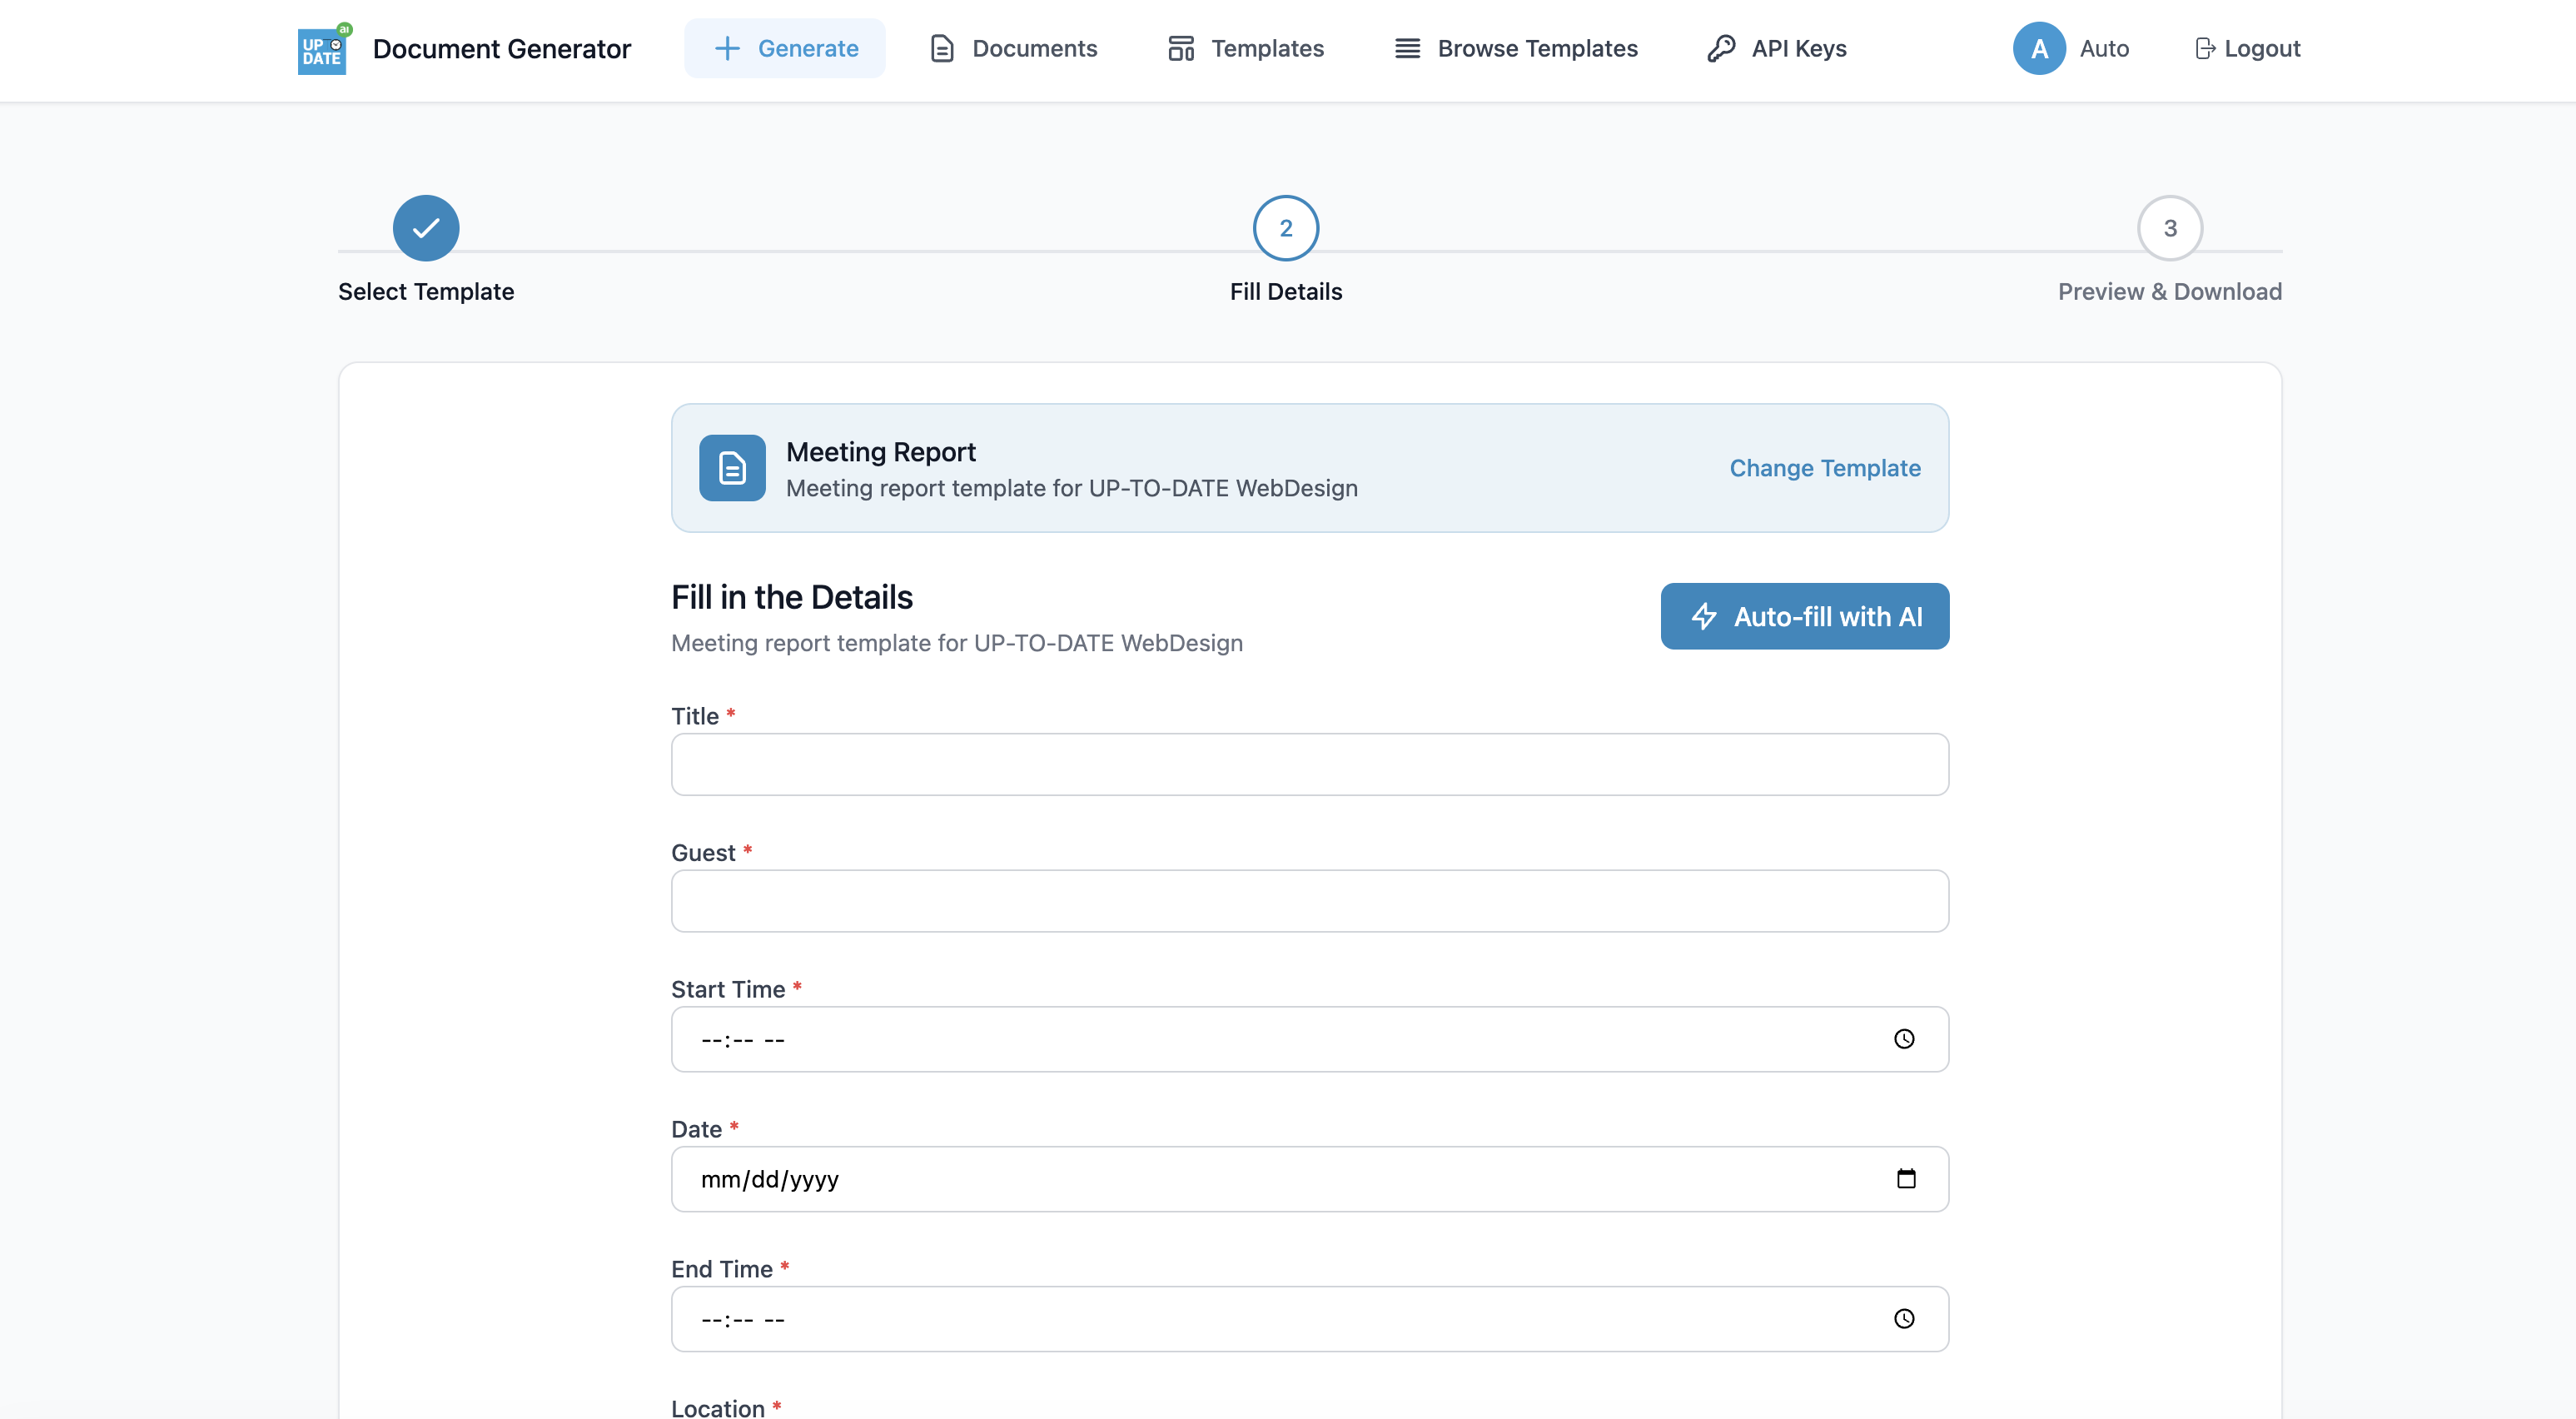
Task: Log out using the Logout button
Action: [2247, 48]
